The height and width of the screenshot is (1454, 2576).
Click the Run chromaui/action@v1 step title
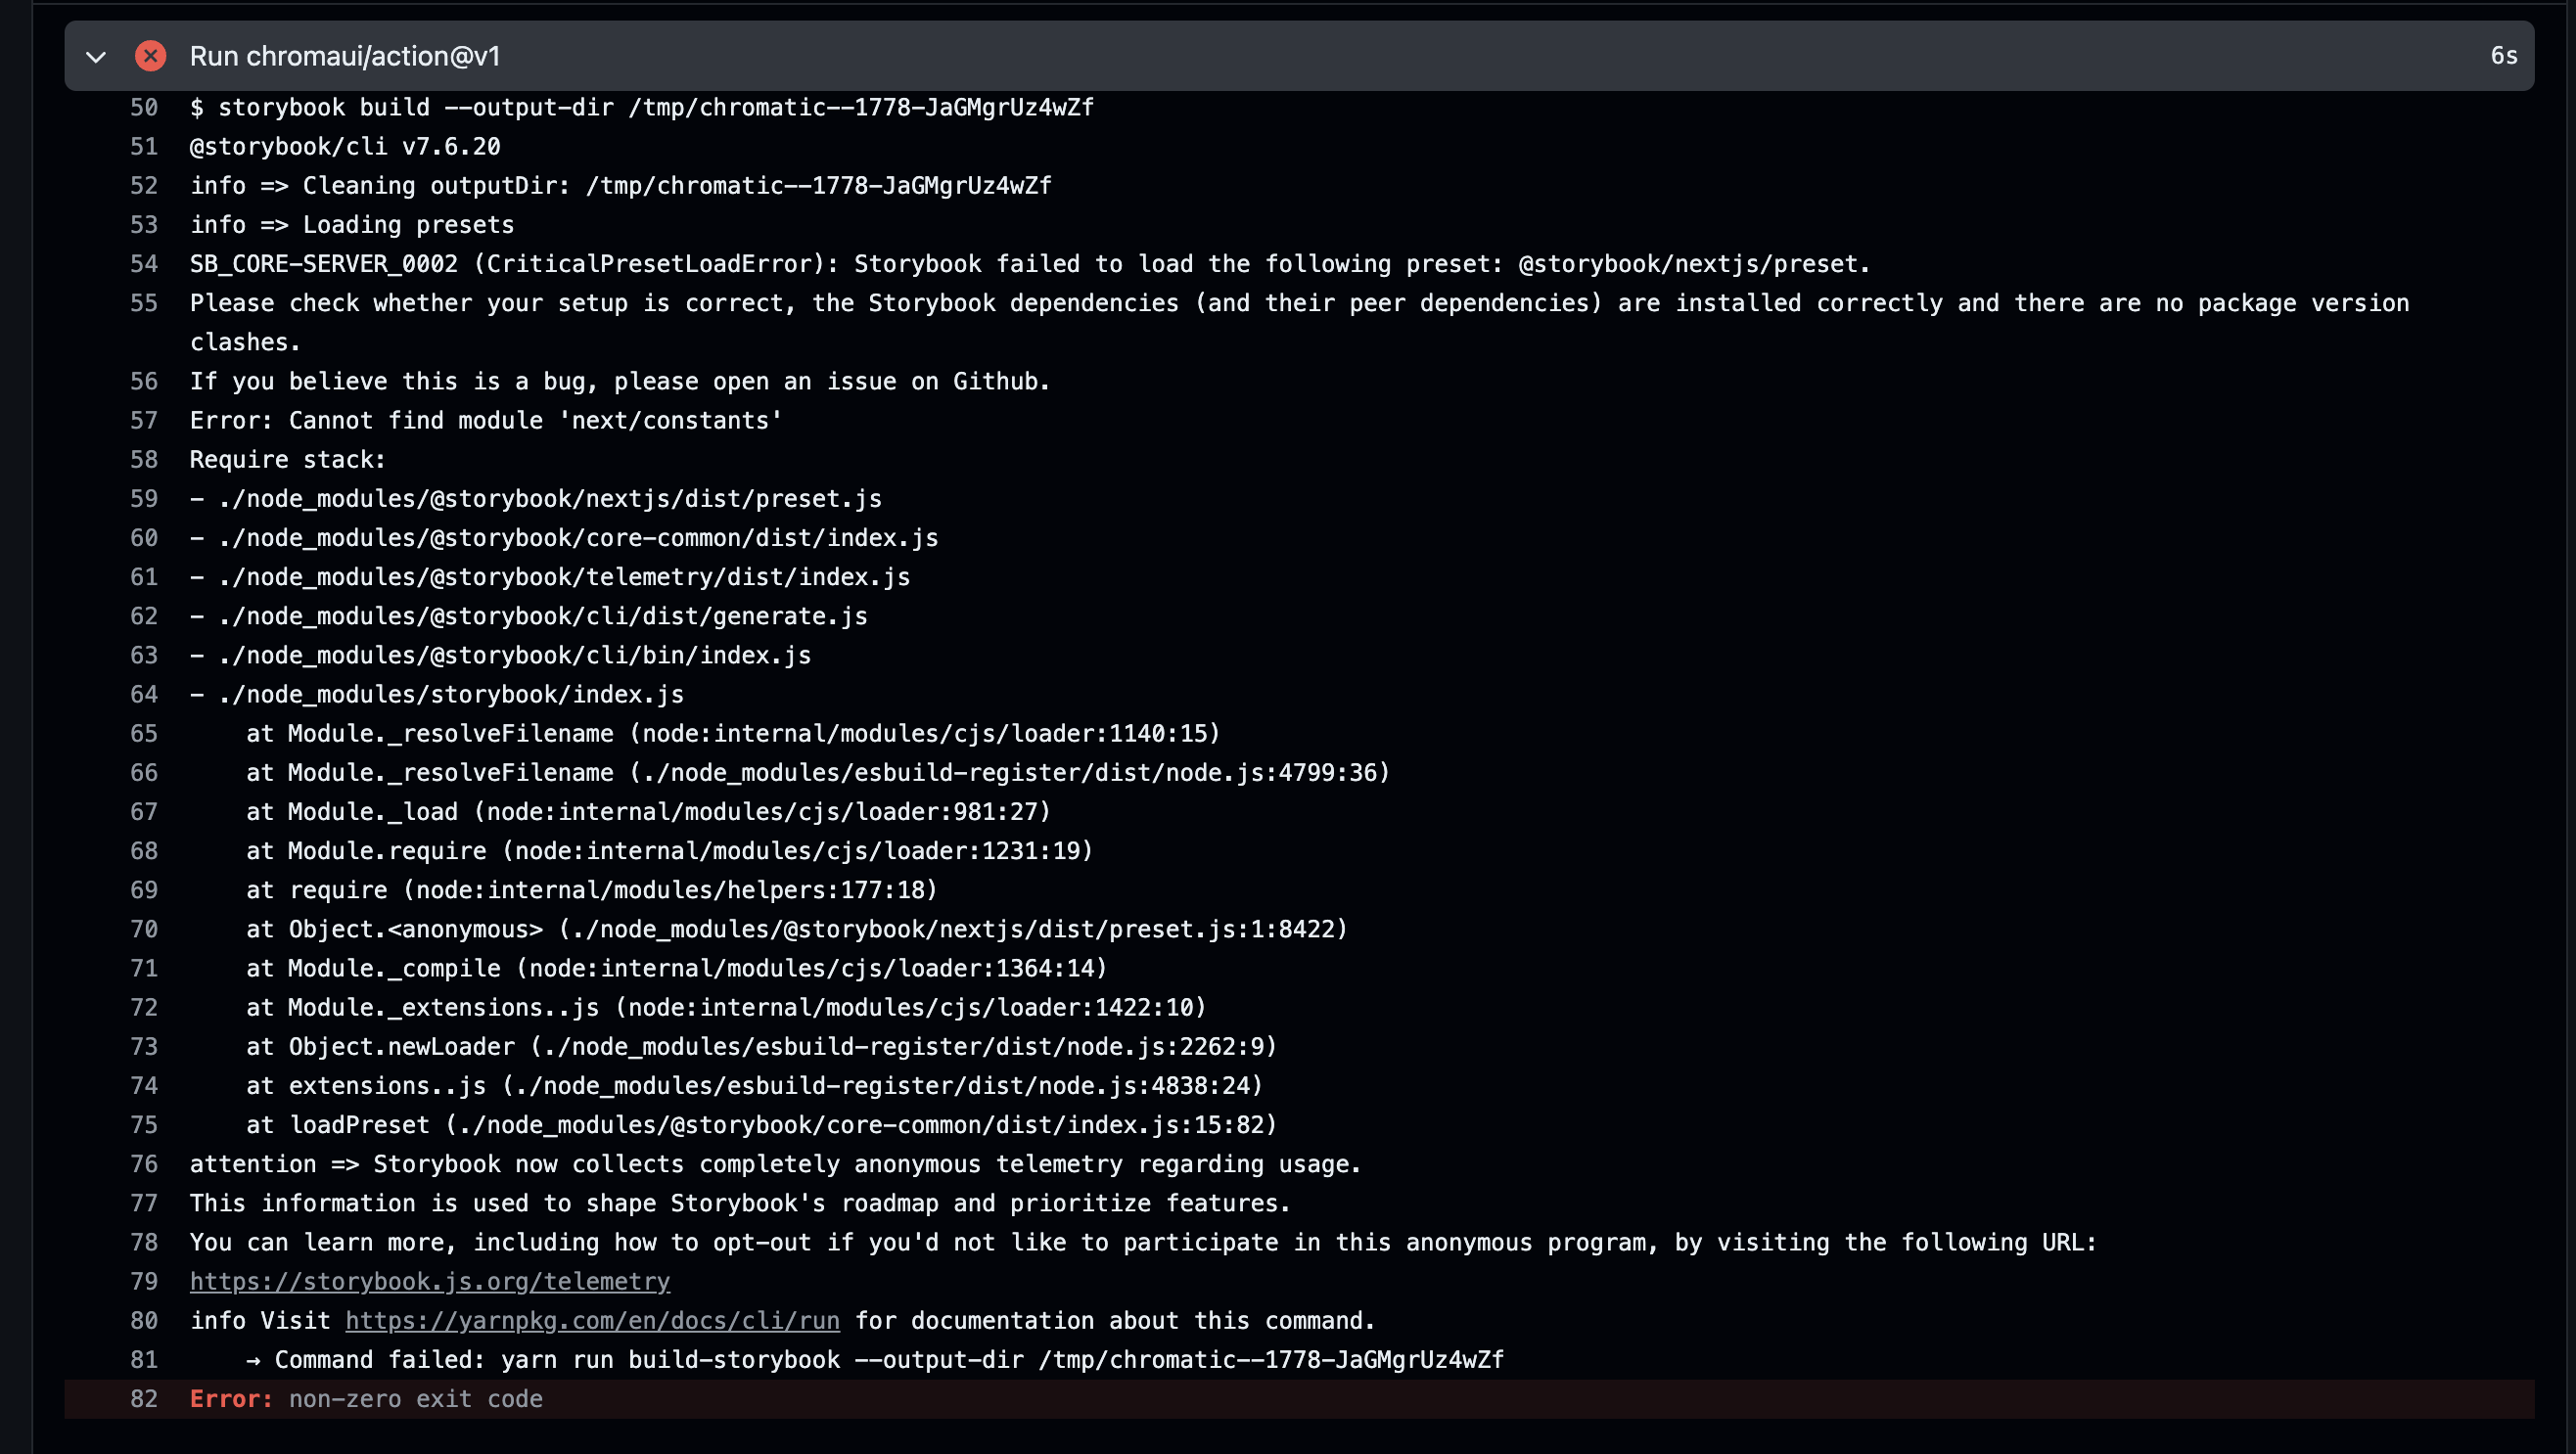tap(344, 56)
